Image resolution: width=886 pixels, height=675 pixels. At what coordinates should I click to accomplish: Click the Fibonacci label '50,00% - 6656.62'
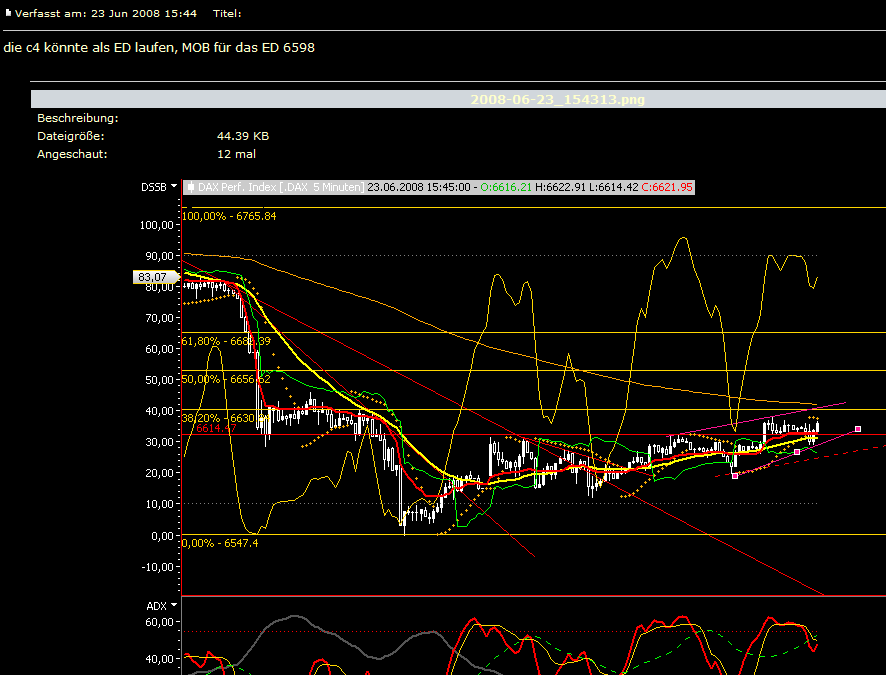(x=226, y=379)
